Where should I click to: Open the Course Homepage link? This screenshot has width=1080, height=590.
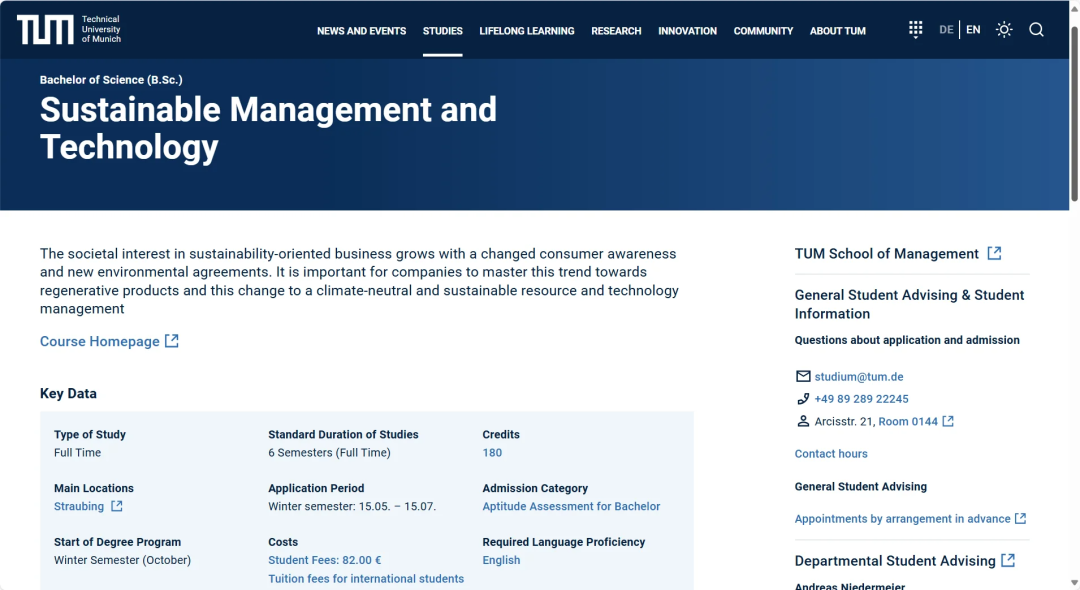pyautogui.click(x=100, y=341)
